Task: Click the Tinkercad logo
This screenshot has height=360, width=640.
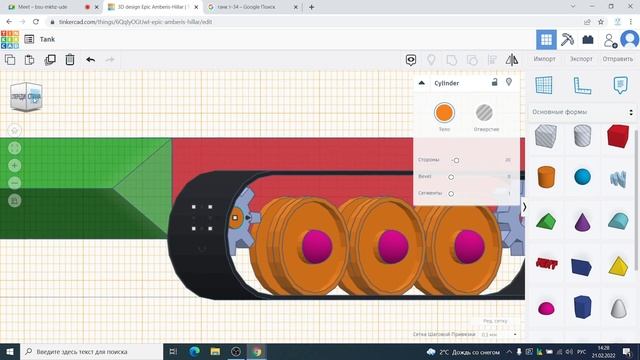Action: pos(10,40)
